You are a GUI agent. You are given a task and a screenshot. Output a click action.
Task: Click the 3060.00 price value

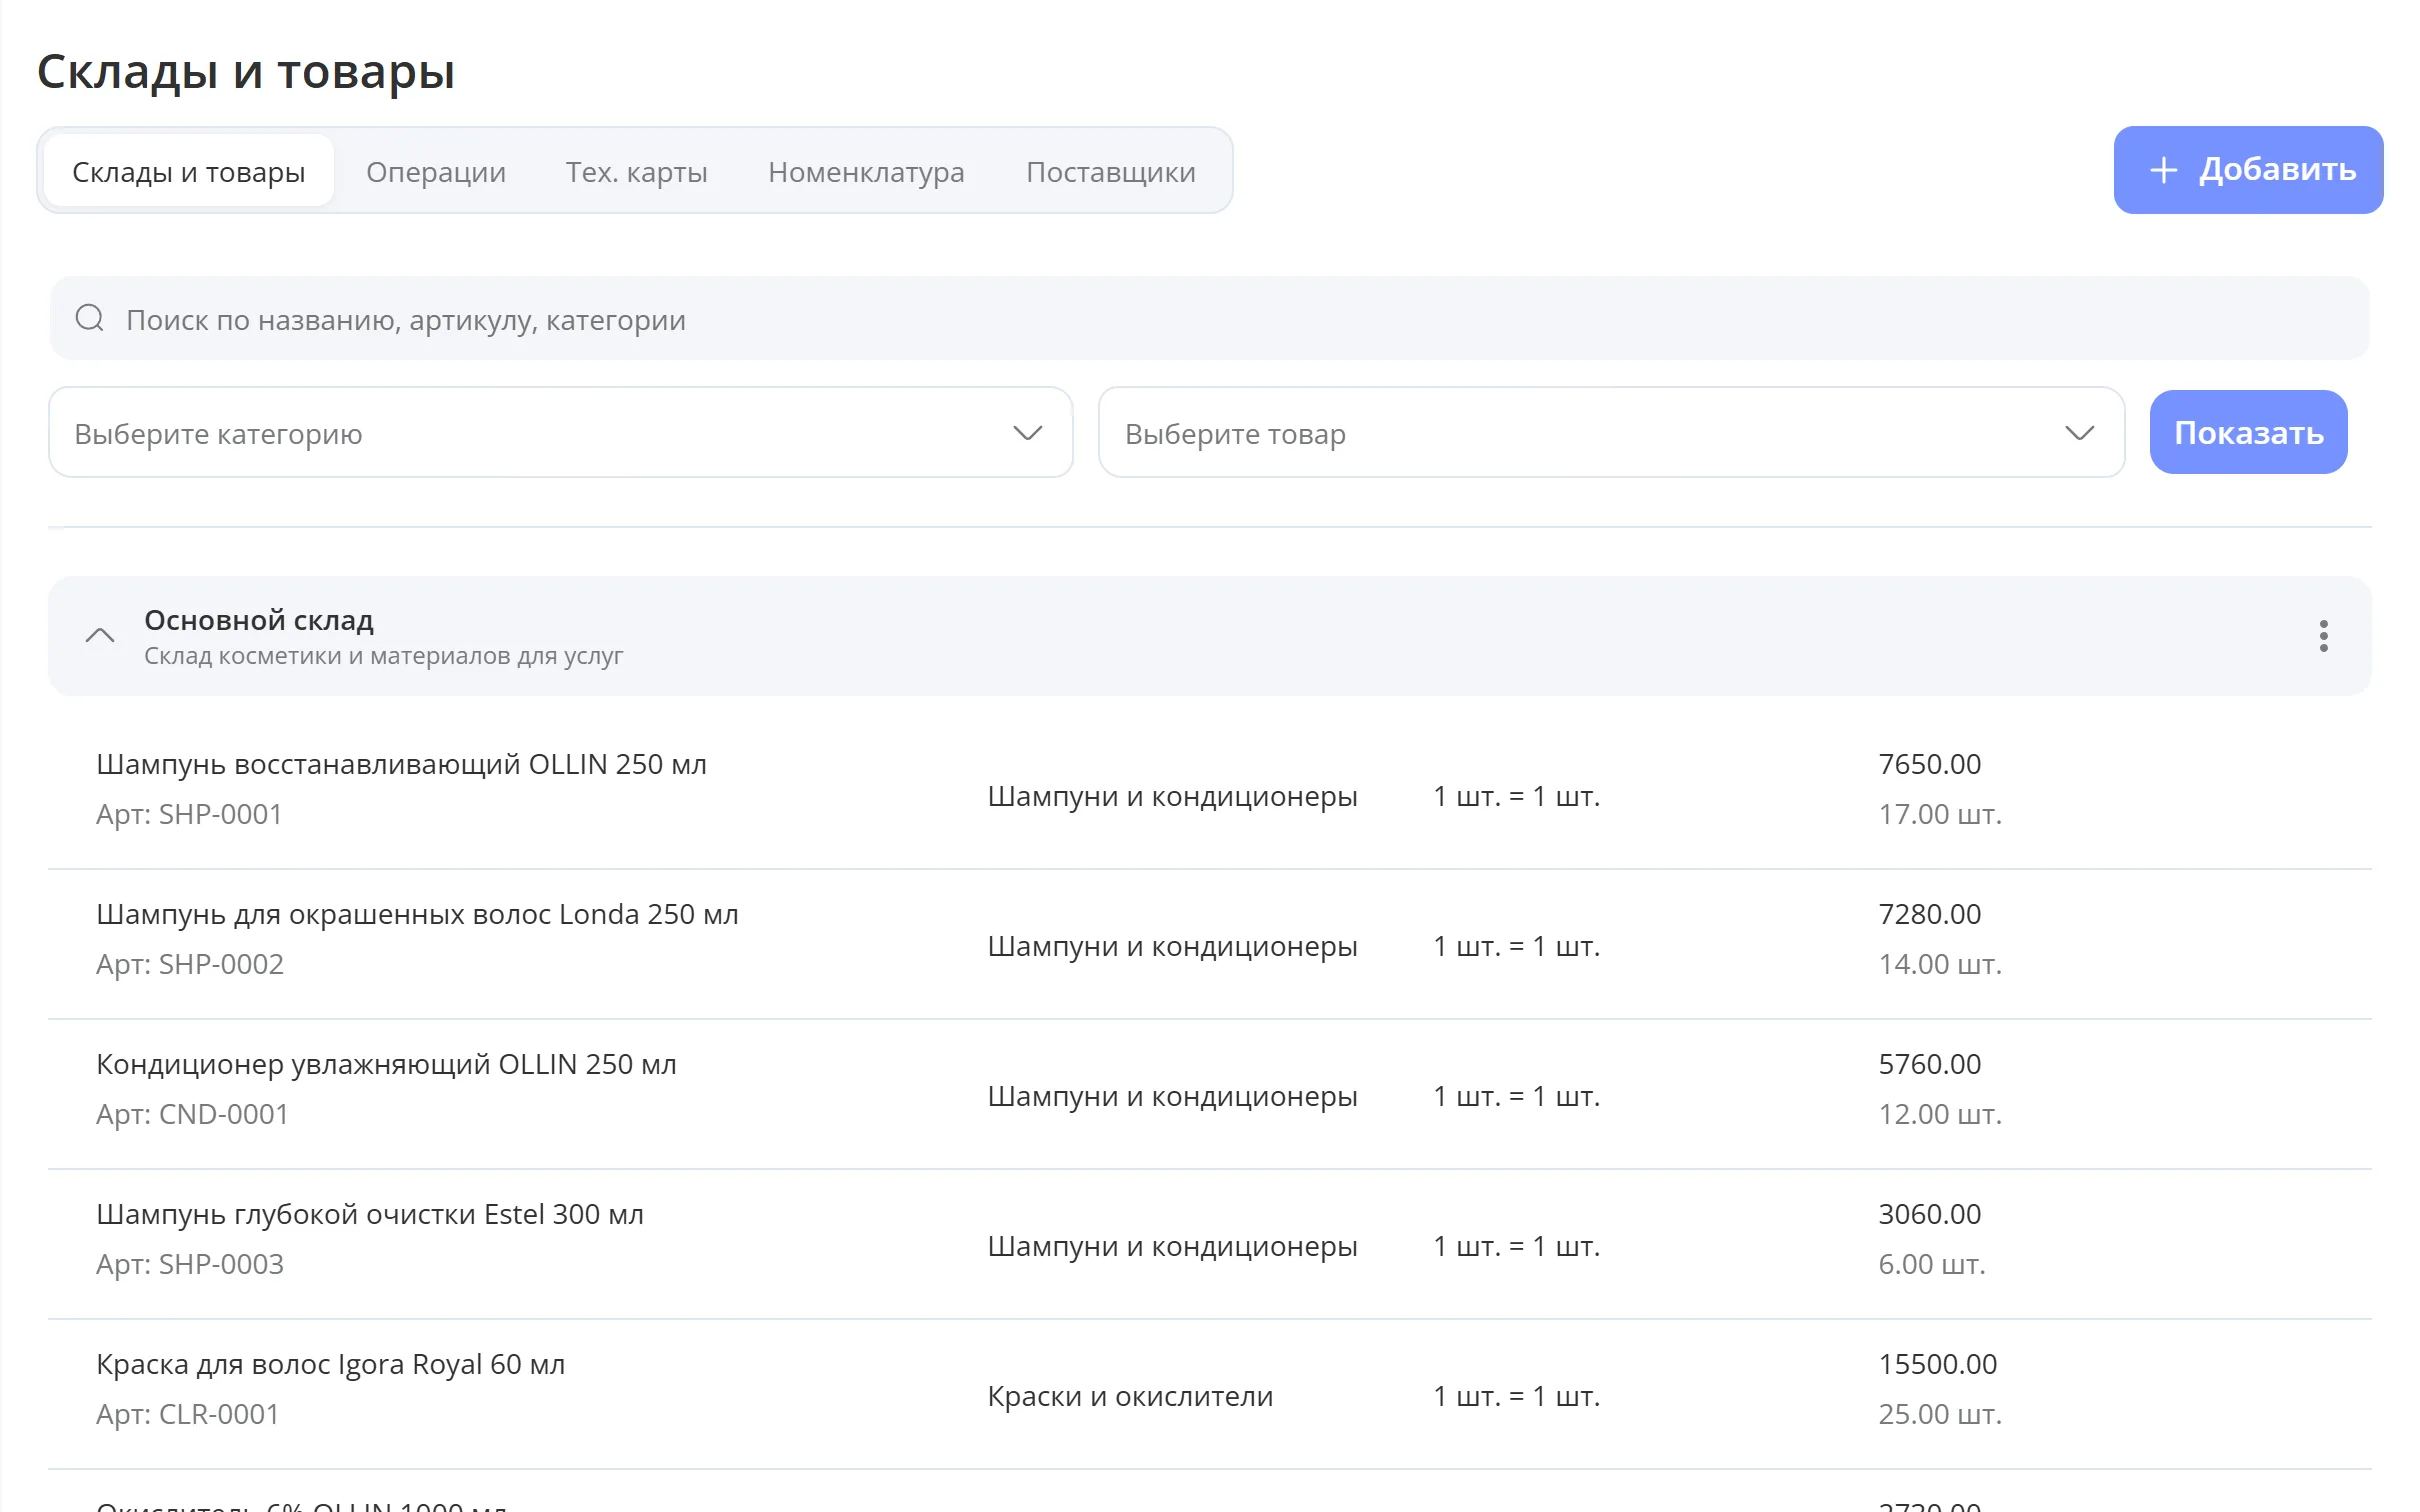pos(1930,1214)
